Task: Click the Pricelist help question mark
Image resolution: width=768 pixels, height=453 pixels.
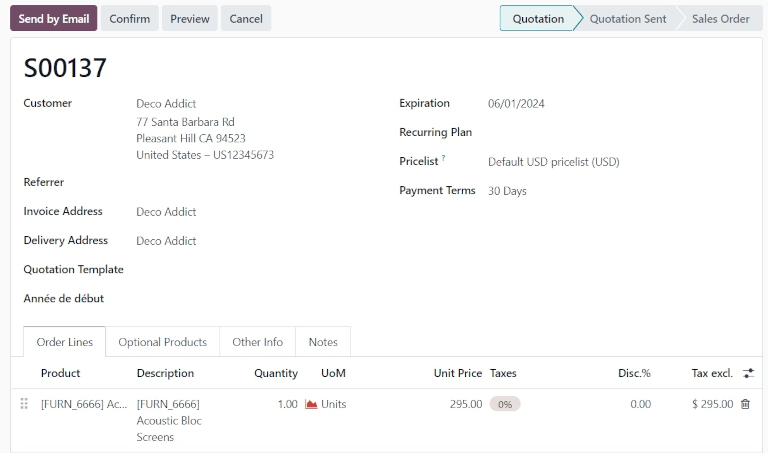Action: tap(443, 158)
